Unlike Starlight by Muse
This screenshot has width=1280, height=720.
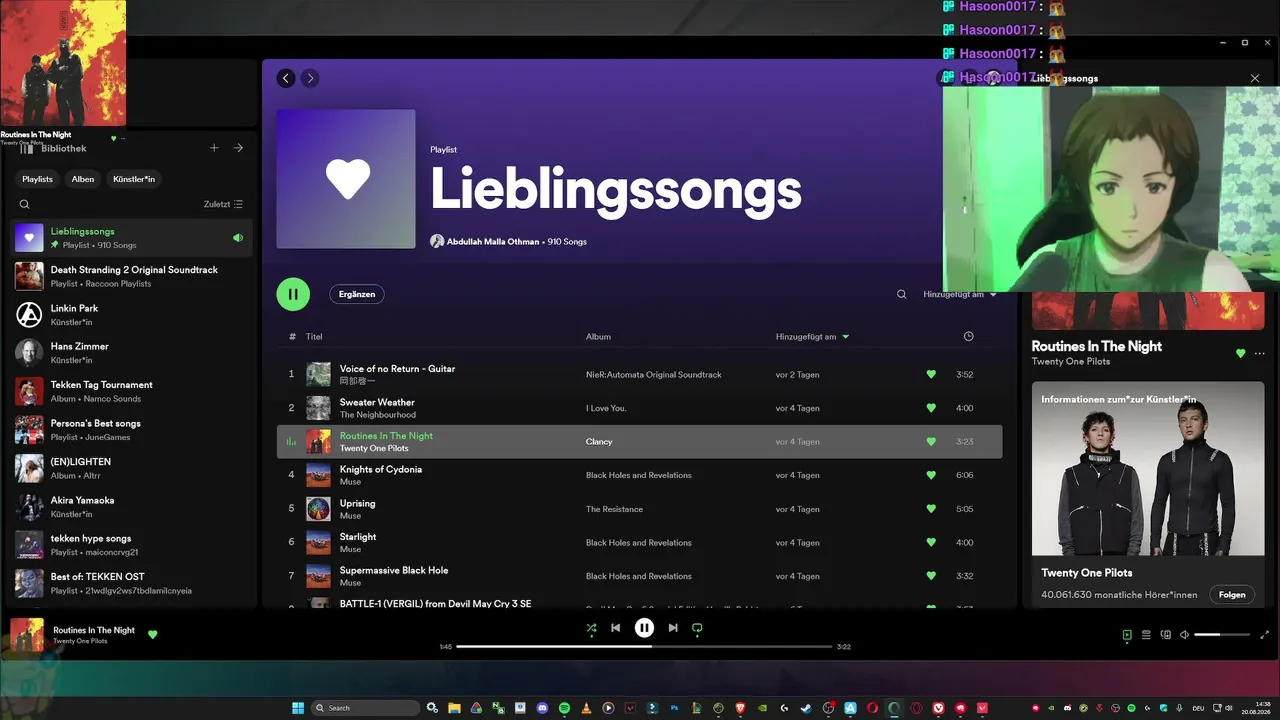point(931,543)
